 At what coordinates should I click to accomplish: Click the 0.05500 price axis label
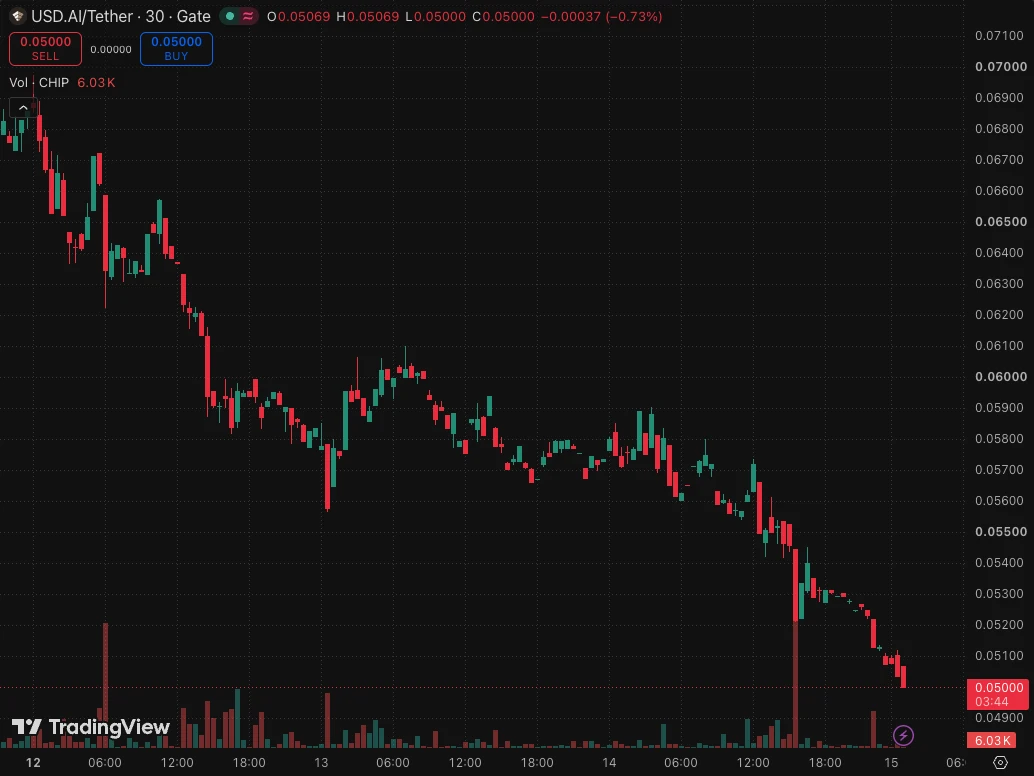click(x=1000, y=531)
